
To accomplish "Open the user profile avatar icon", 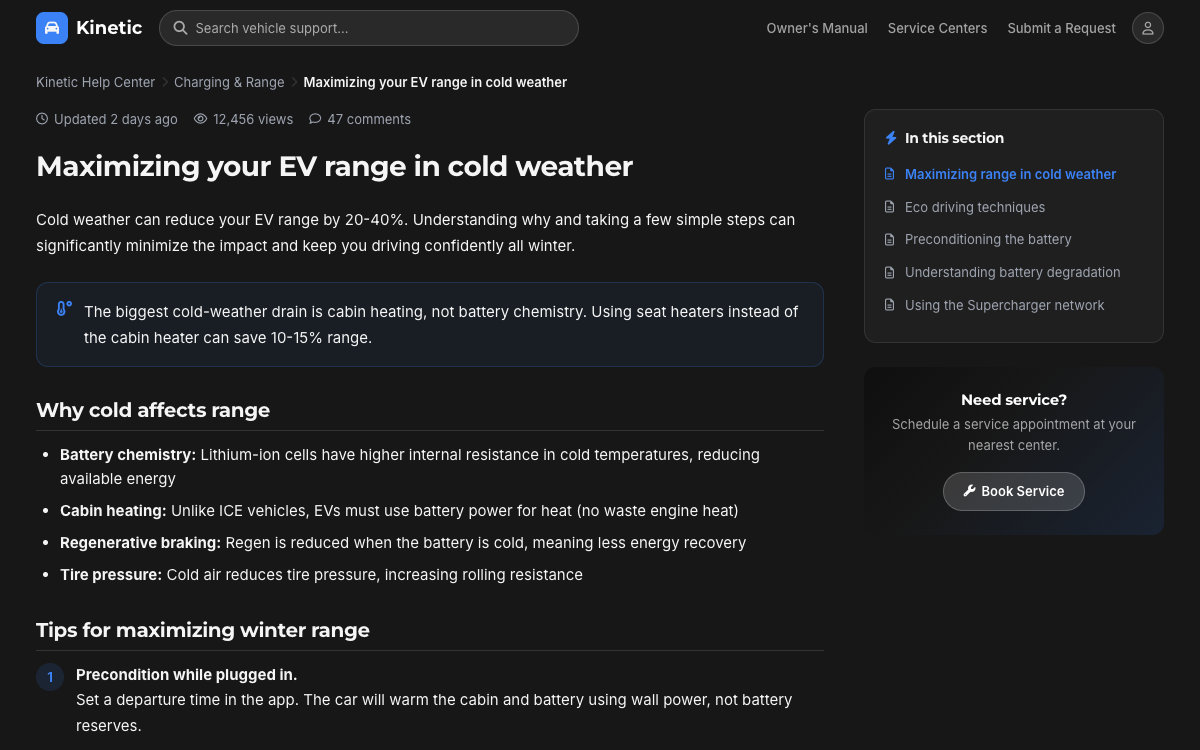I will pyautogui.click(x=1148, y=28).
